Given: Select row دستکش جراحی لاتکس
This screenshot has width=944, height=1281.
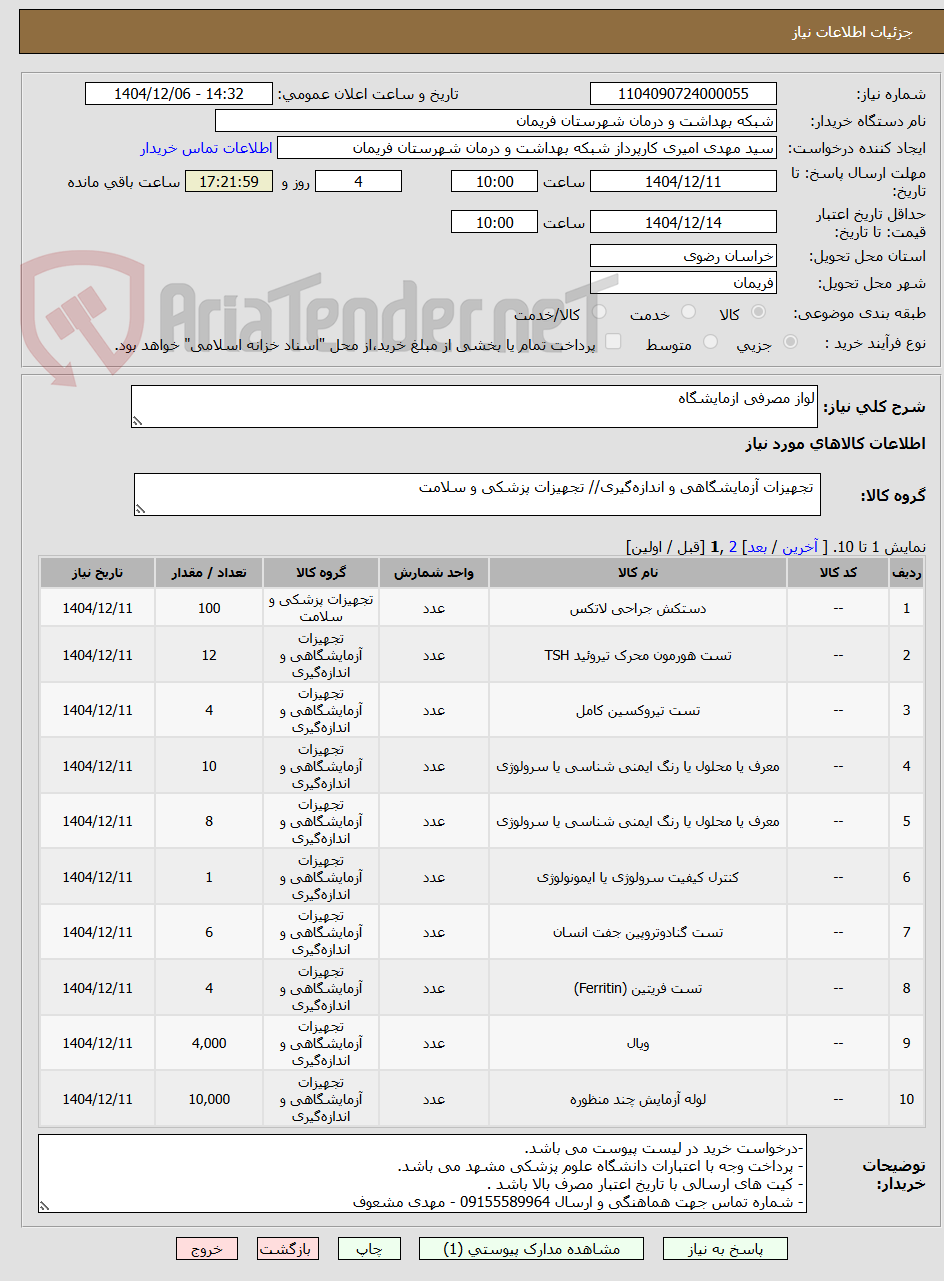Looking at the screenshot, I should pos(482,608).
